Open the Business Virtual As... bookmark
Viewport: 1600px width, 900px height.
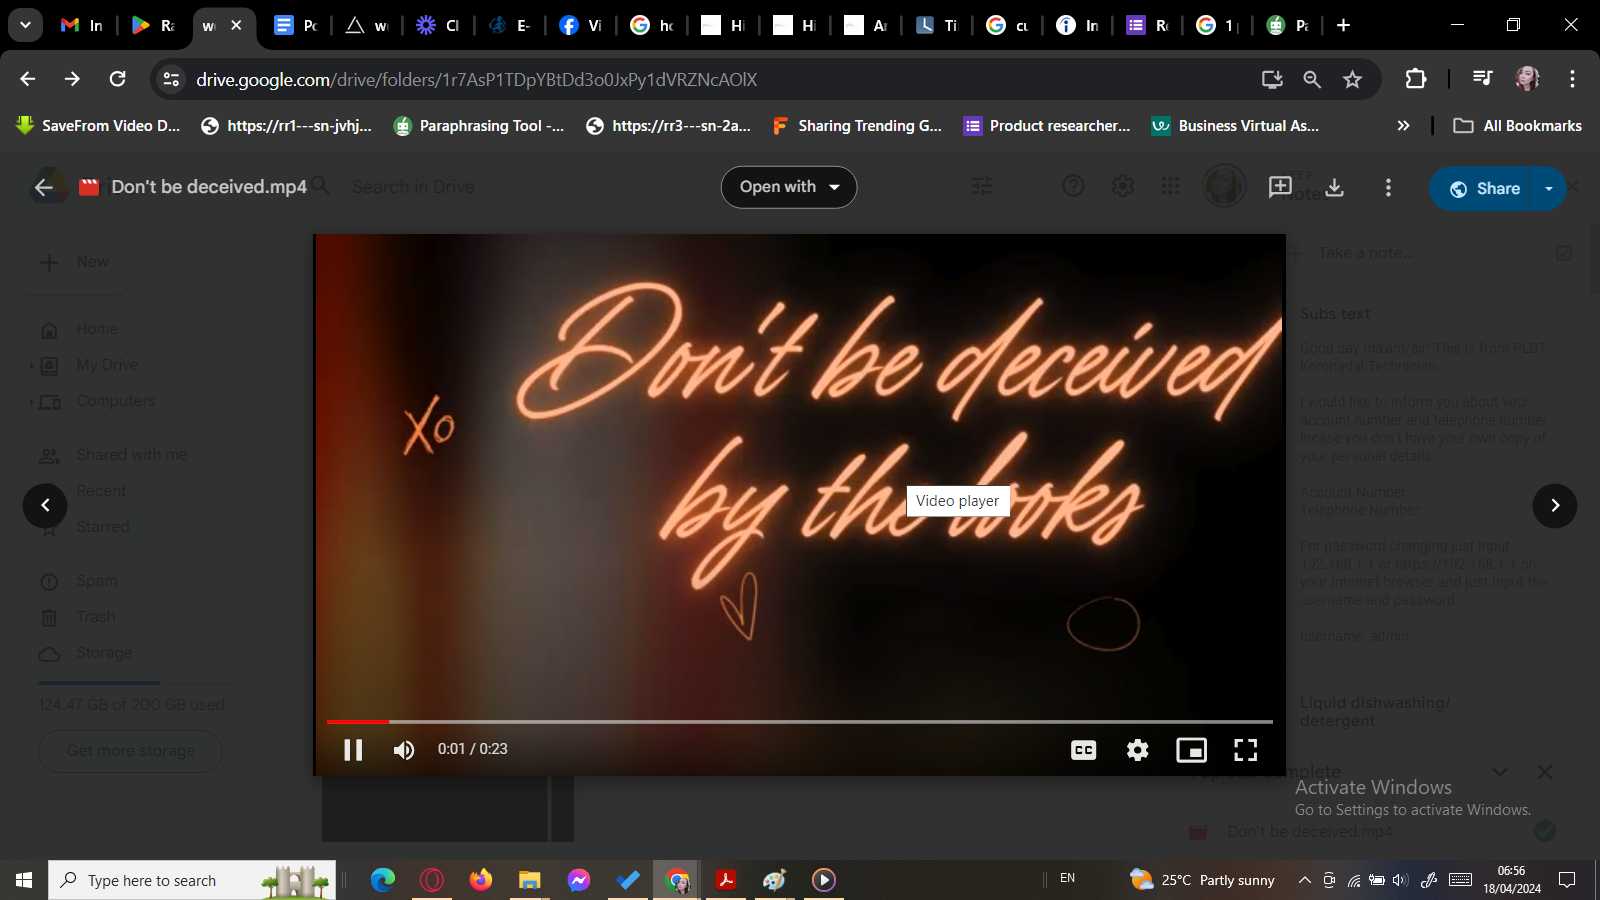tap(1236, 125)
